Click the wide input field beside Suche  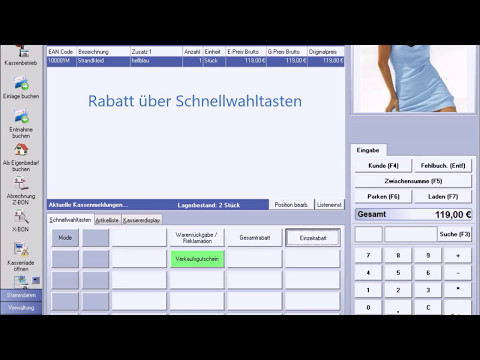411,234
